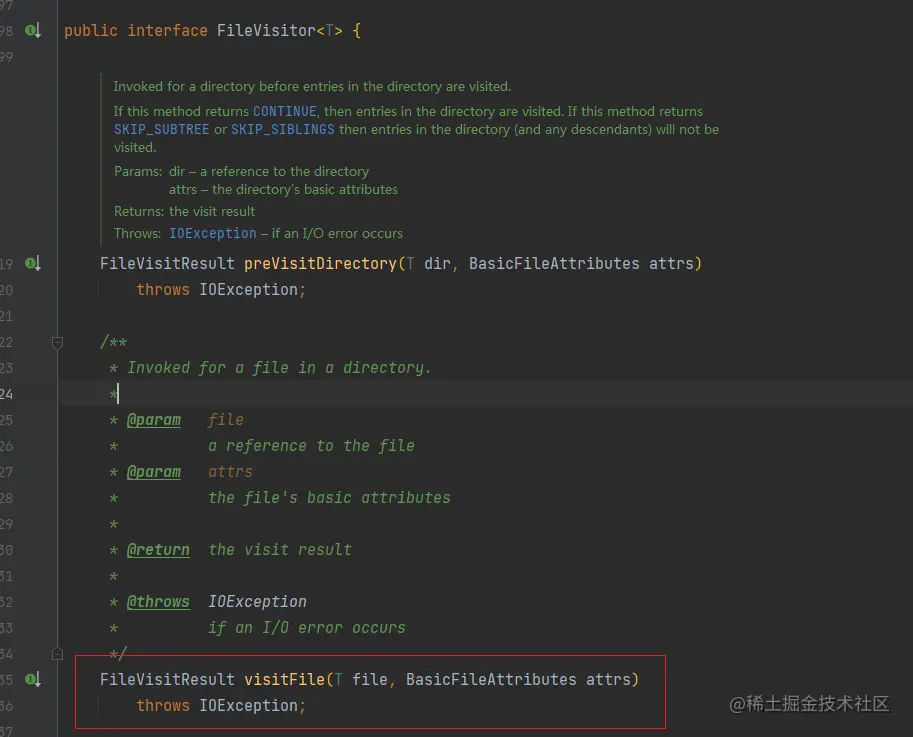This screenshot has width=913, height=737.
Task: Click 'the visit result' in @return line
Action: click(280, 550)
